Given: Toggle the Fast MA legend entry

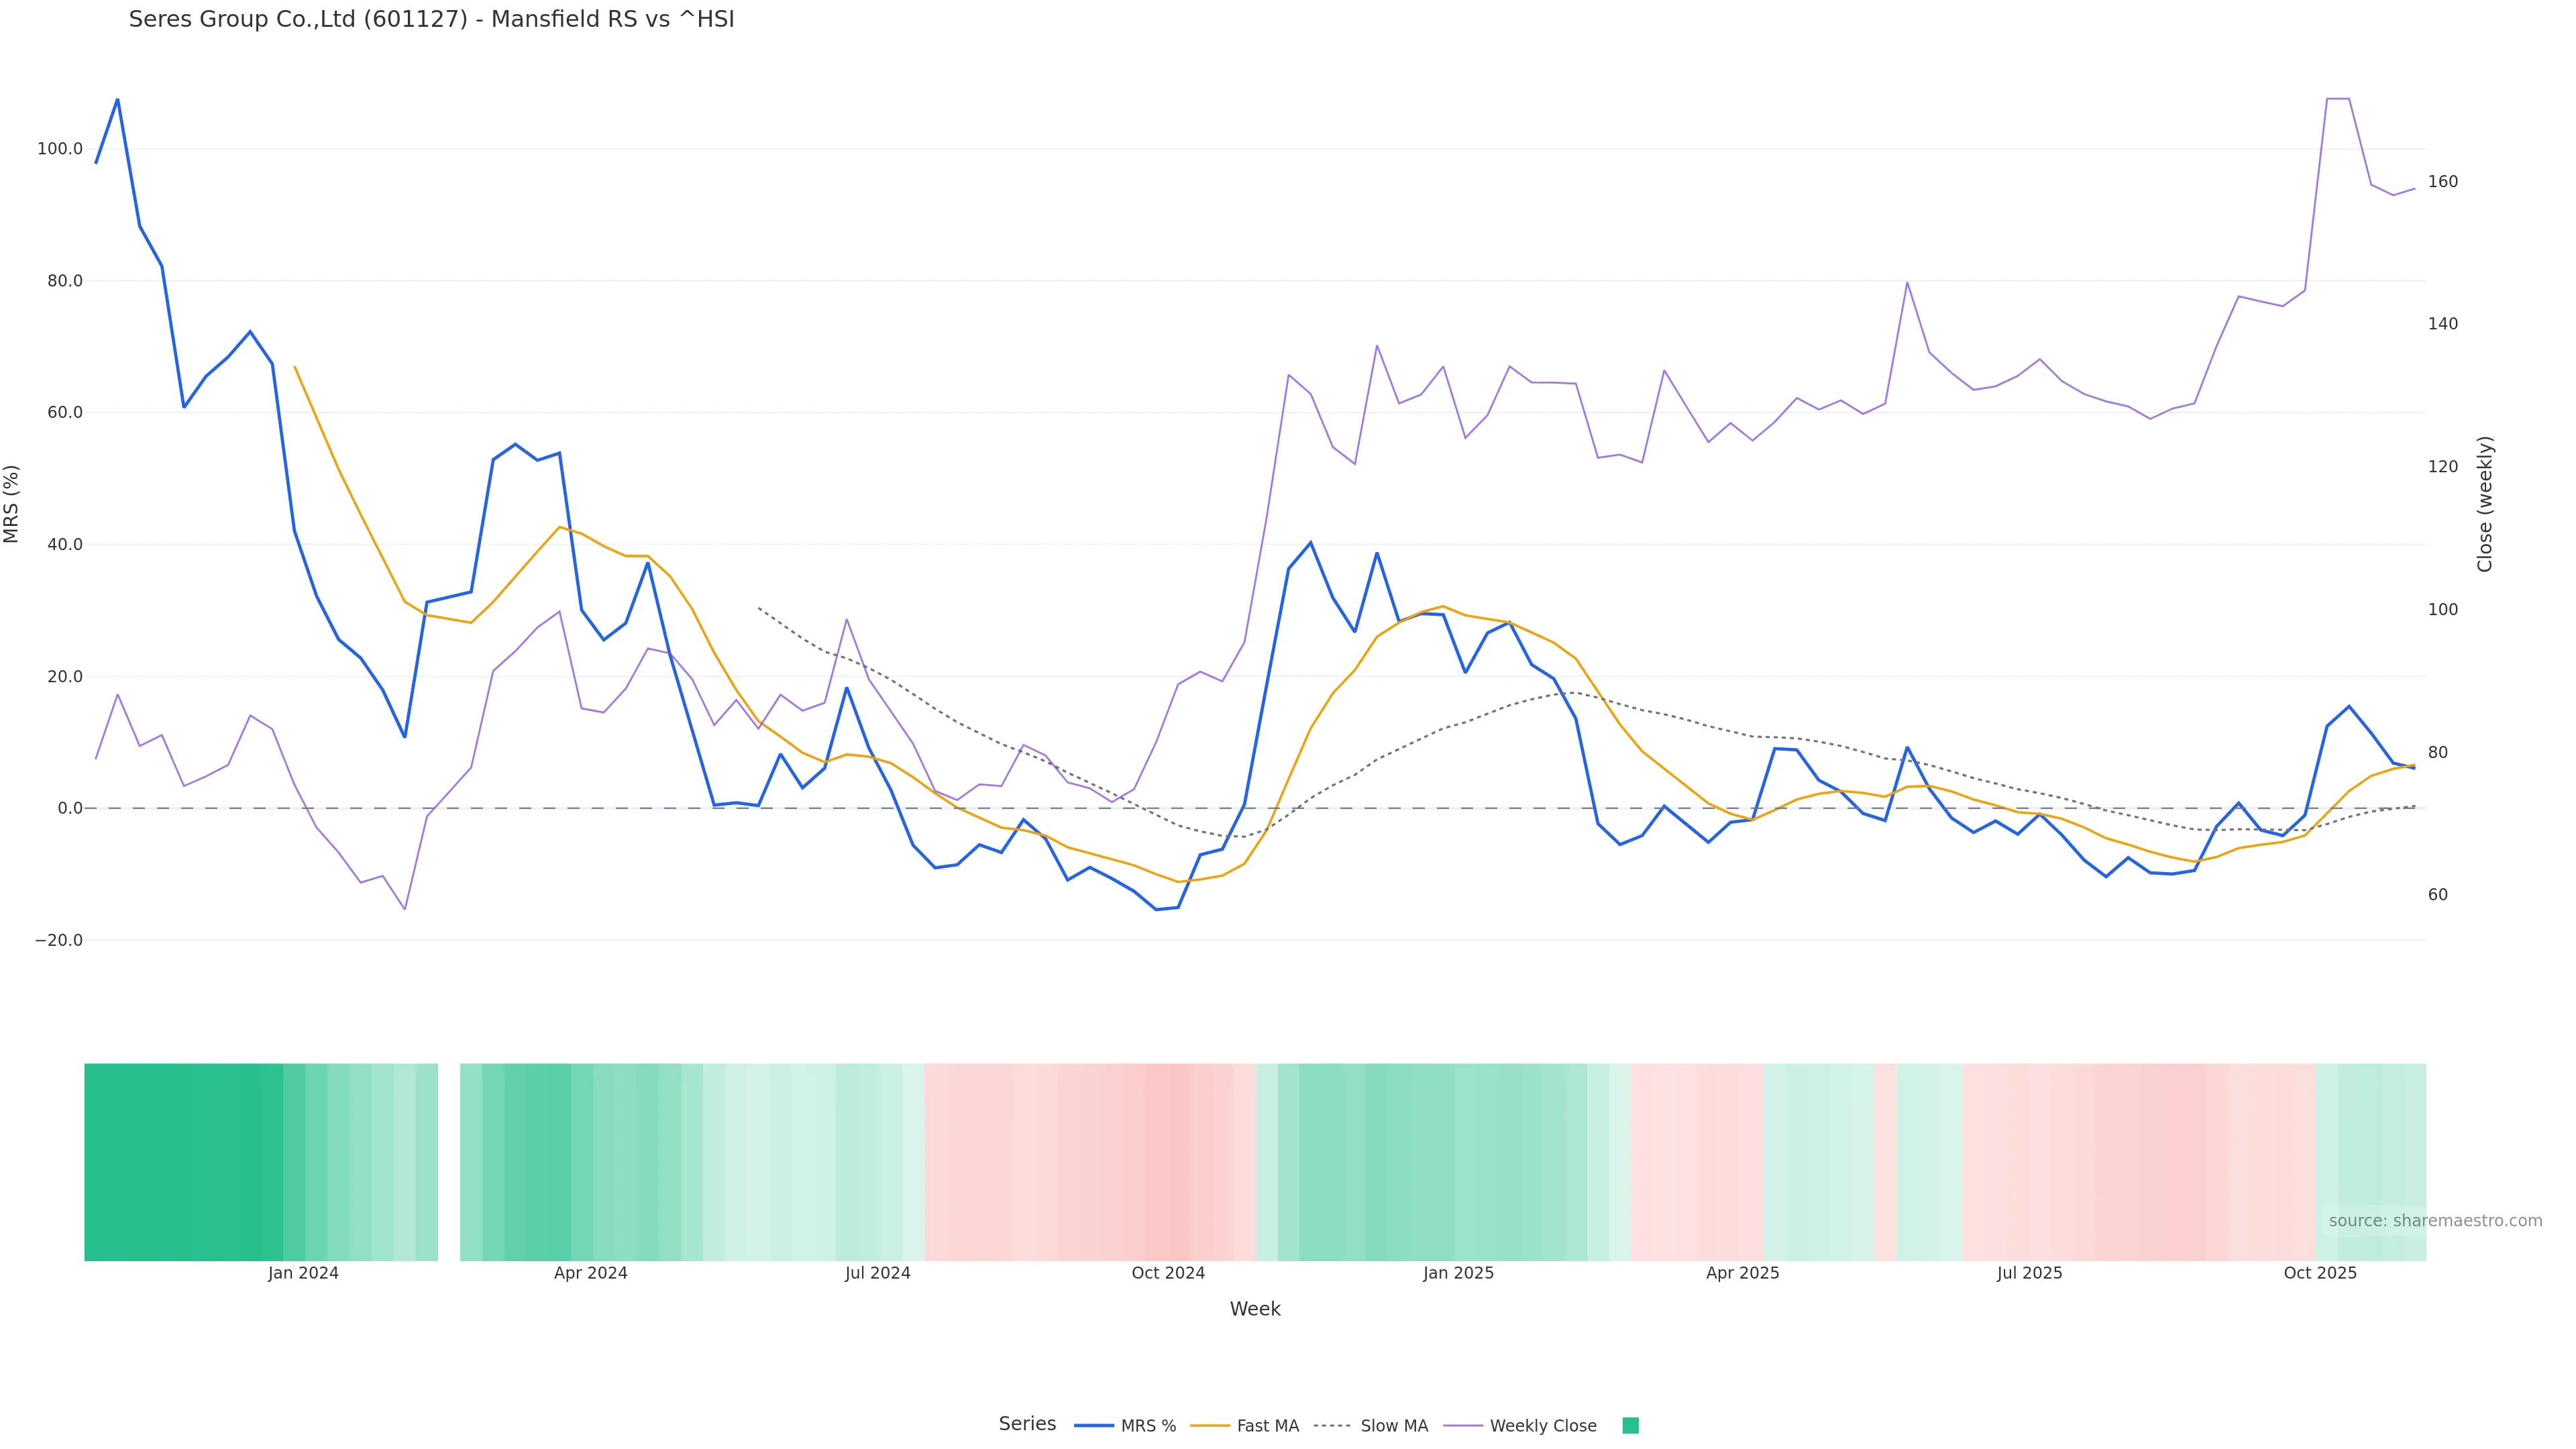Looking at the screenshot, I should (x=1267, y=1426).
